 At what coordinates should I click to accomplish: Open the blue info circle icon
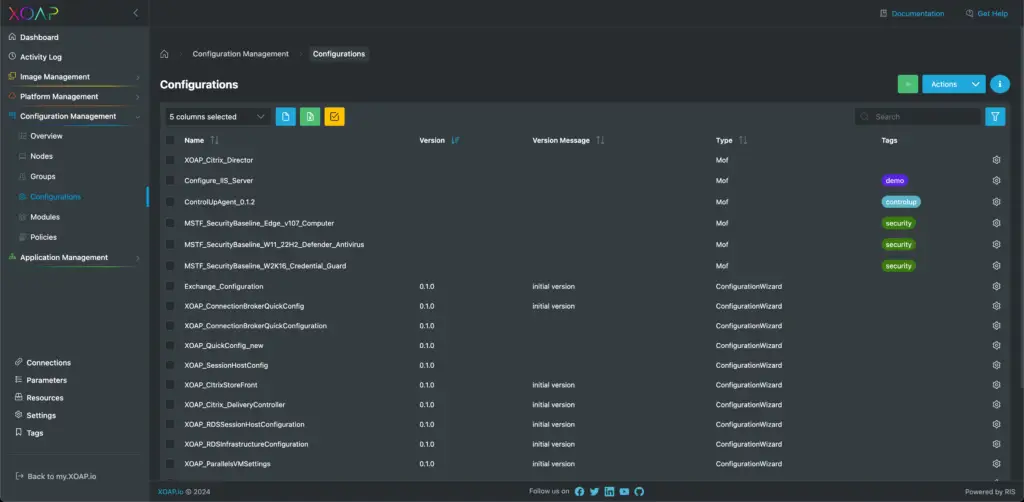[x=1000, y=84]
